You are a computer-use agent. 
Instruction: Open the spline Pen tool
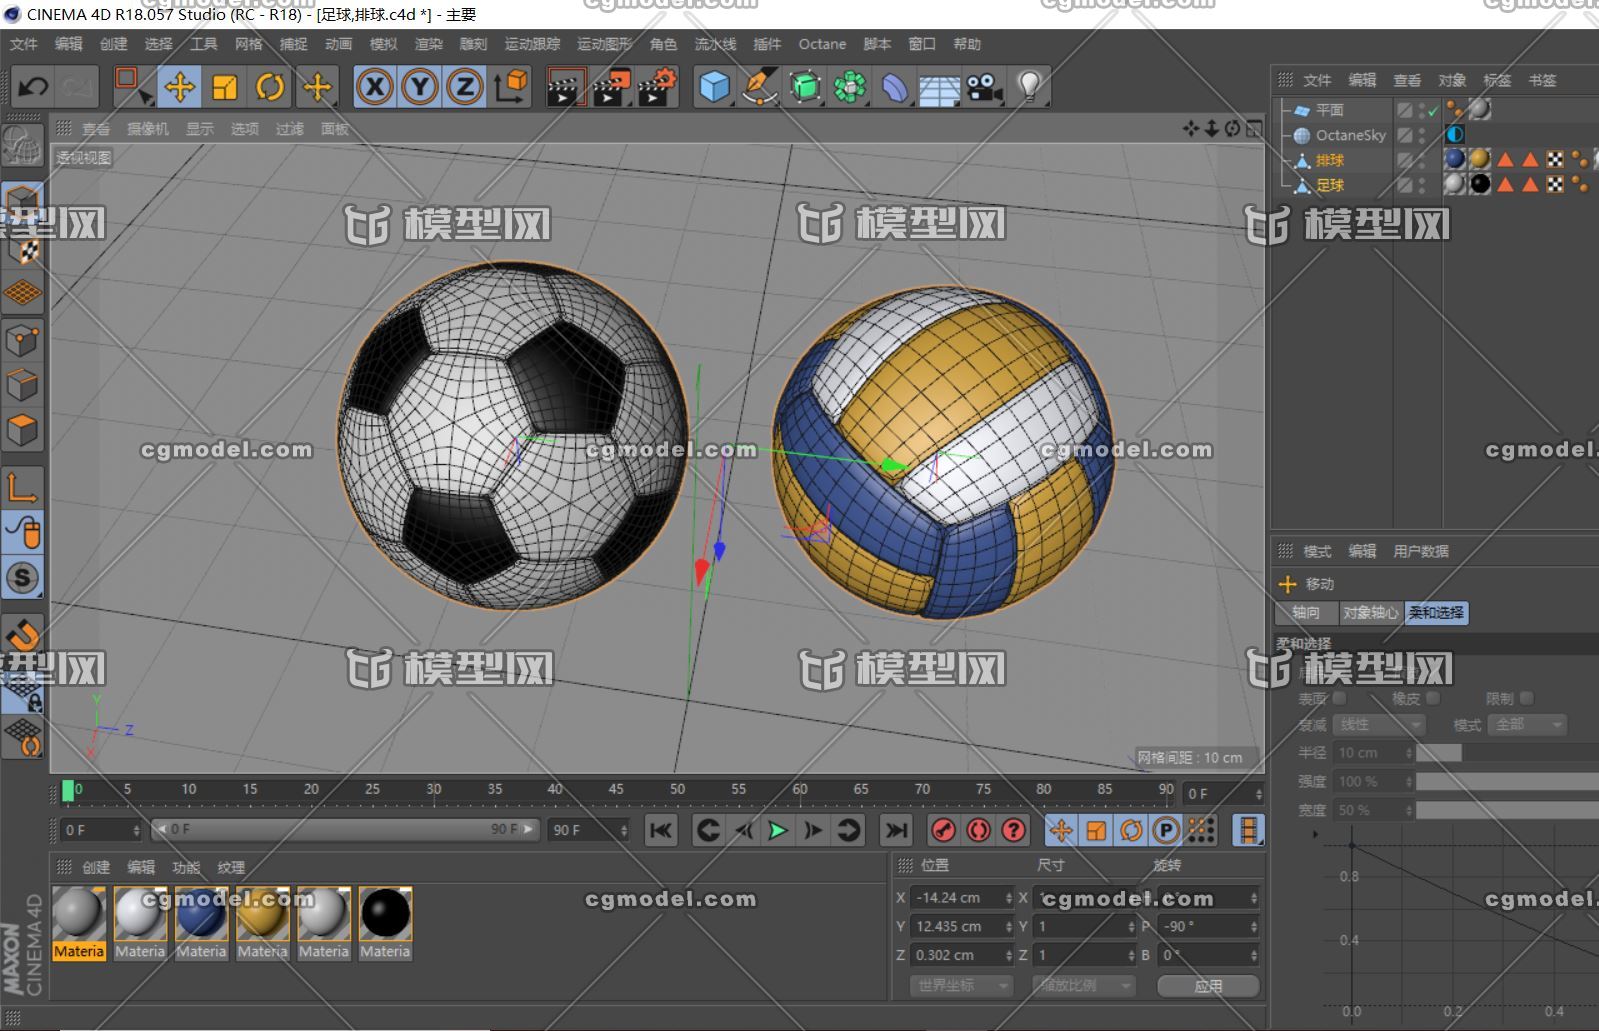(760, 87)
